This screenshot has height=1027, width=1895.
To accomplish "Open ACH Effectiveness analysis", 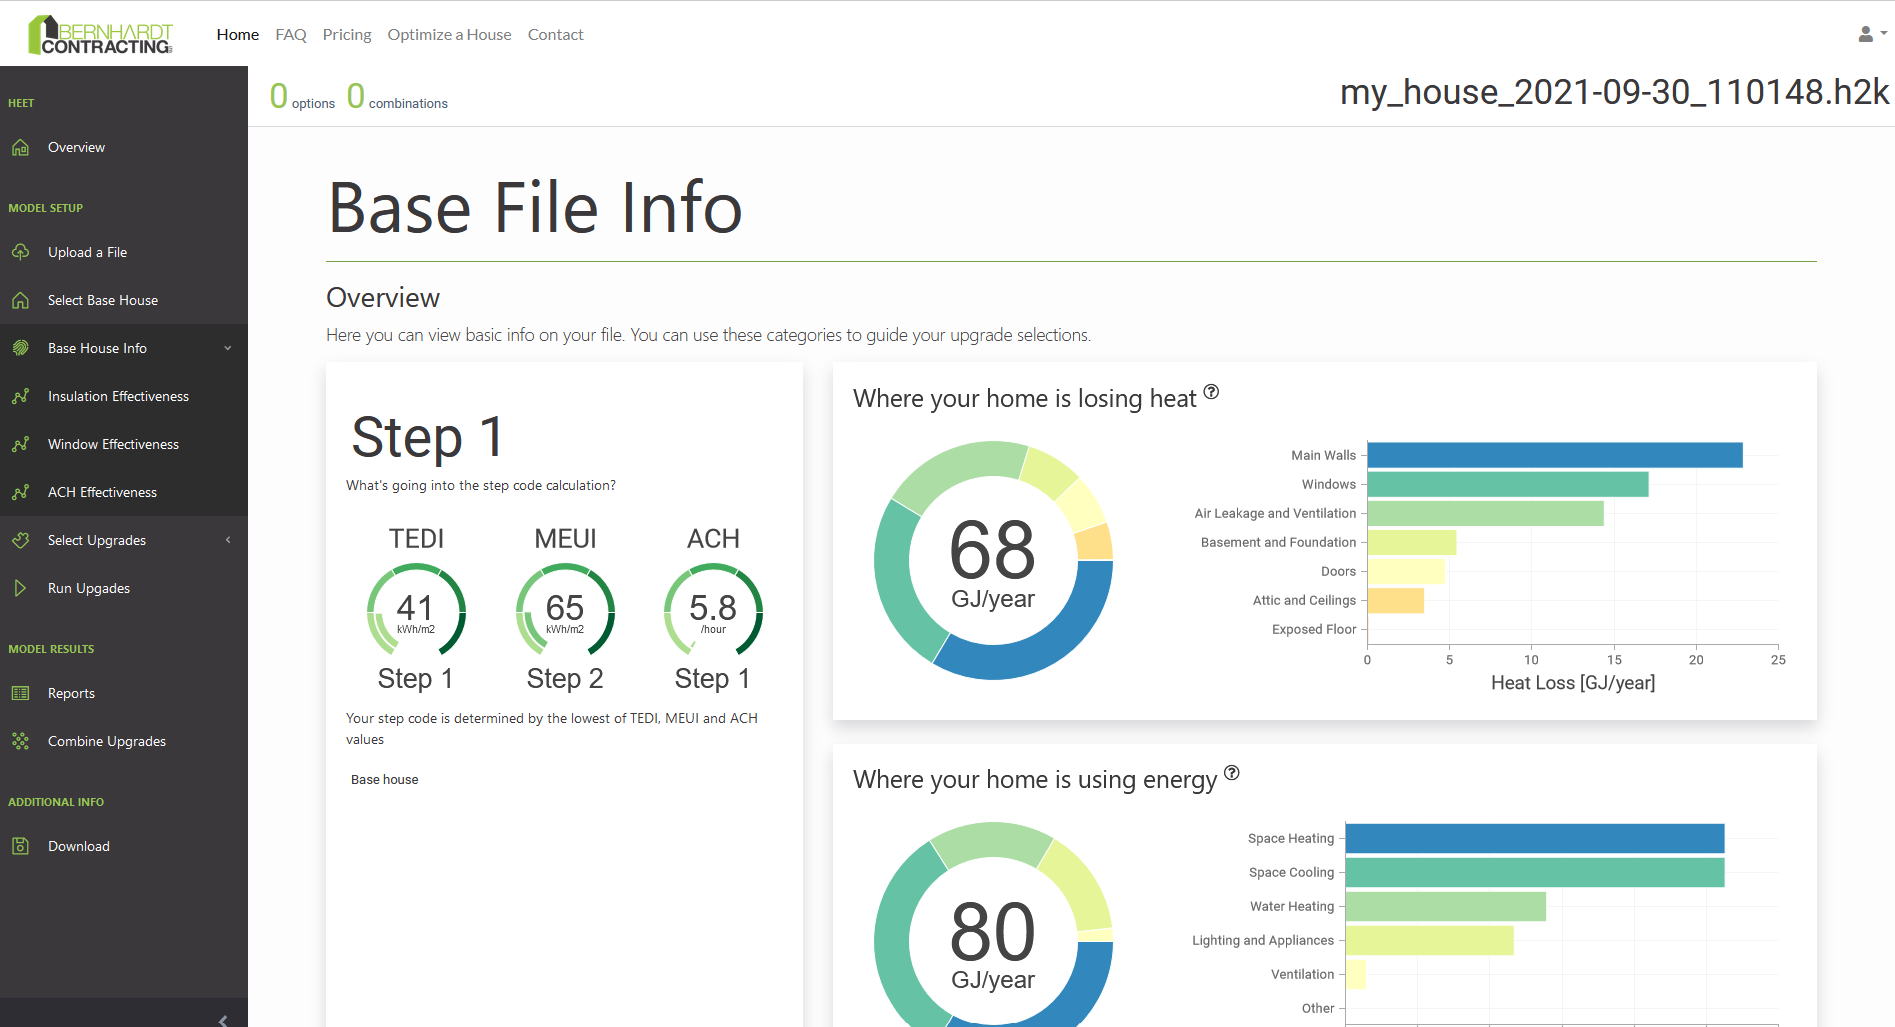I will (x=102, y=492).
